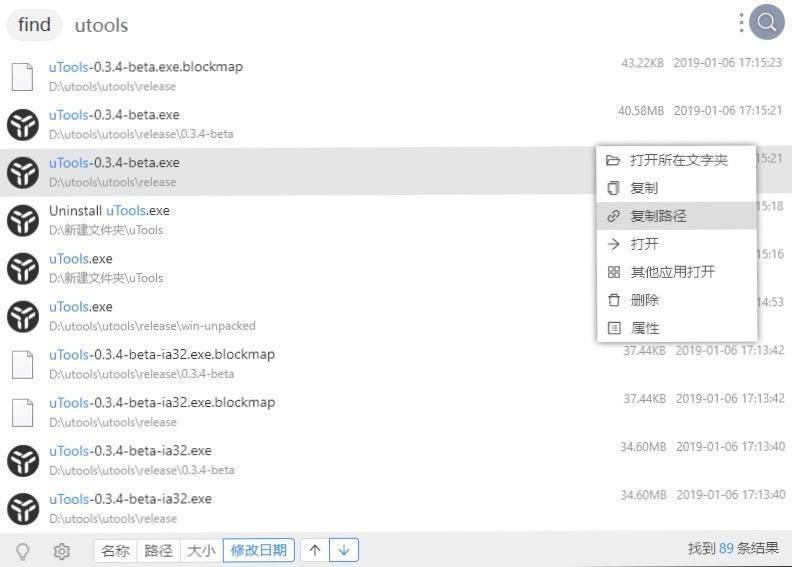Image resolution: width=792 pixels, height=567 pixels.
Task: Open 属性 from the context menu
Action: pyautogui.click(x=644, y=328)
